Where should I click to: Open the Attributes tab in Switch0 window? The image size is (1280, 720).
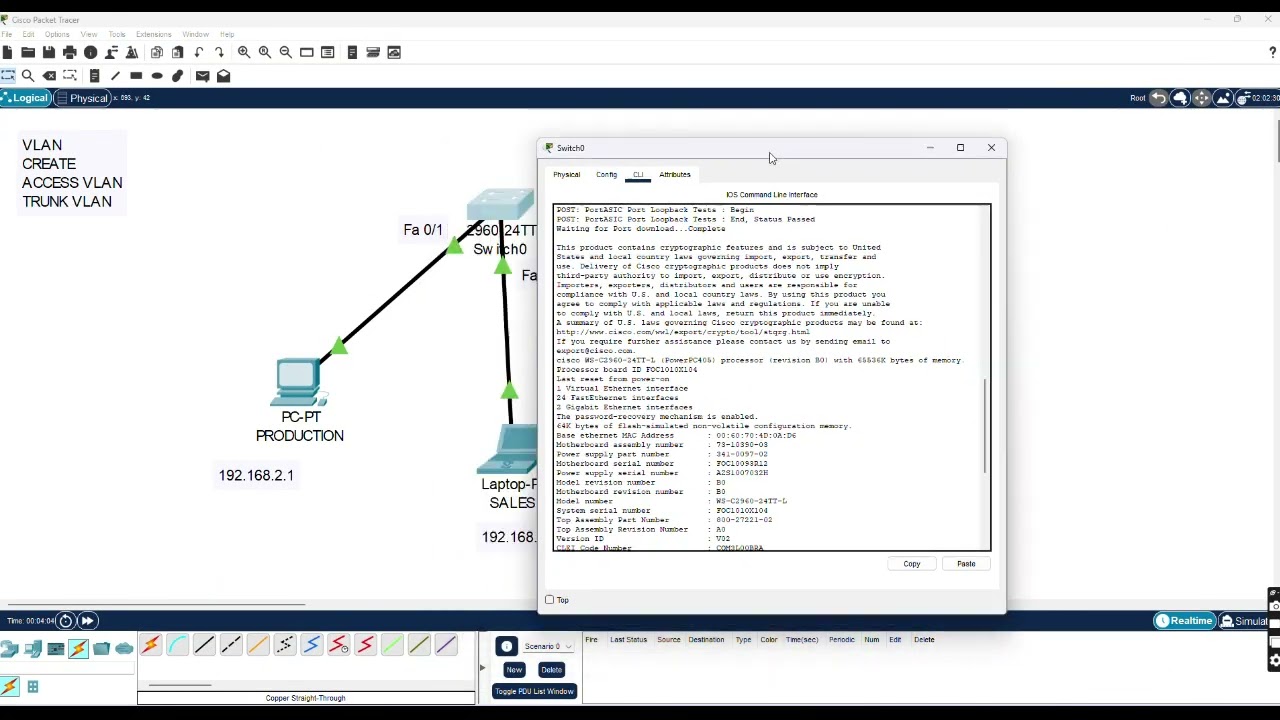675,175
